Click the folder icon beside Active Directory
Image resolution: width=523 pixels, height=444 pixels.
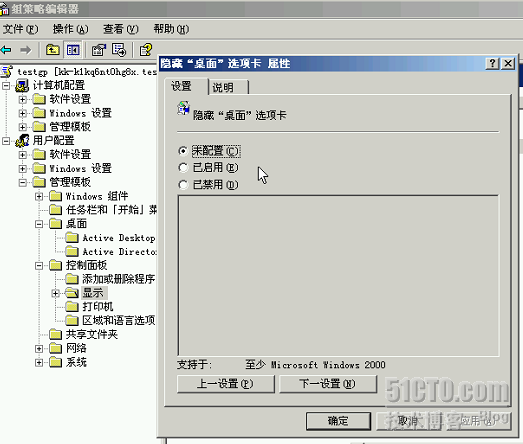(x=72, y=251)
